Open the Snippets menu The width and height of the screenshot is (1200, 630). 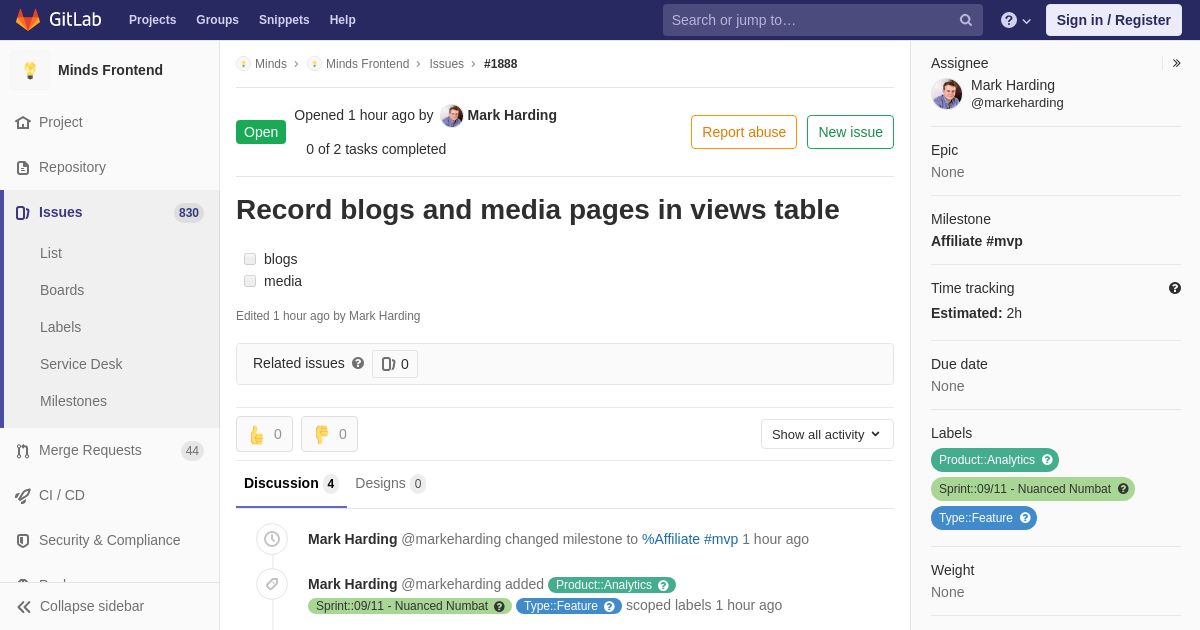(x=284, y=20)
